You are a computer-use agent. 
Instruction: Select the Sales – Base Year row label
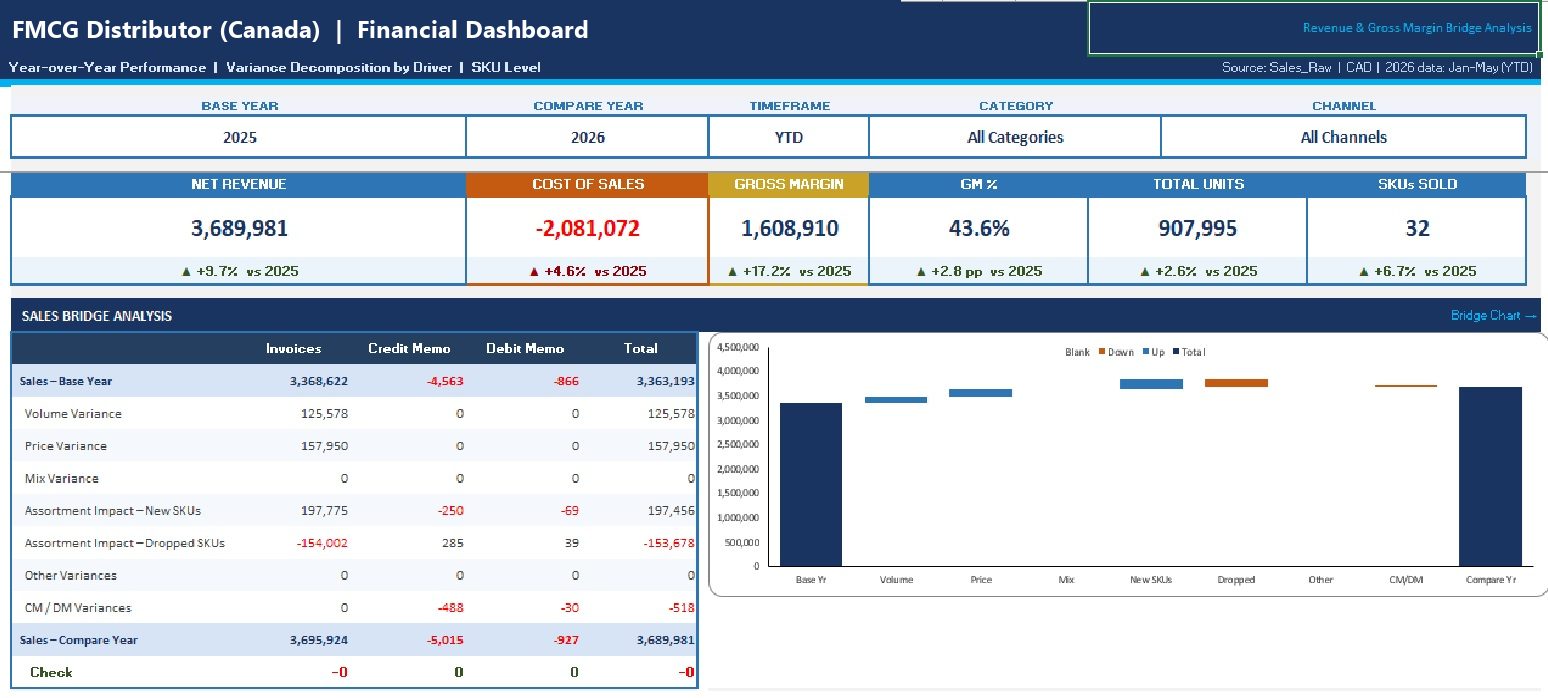(66, 381)
